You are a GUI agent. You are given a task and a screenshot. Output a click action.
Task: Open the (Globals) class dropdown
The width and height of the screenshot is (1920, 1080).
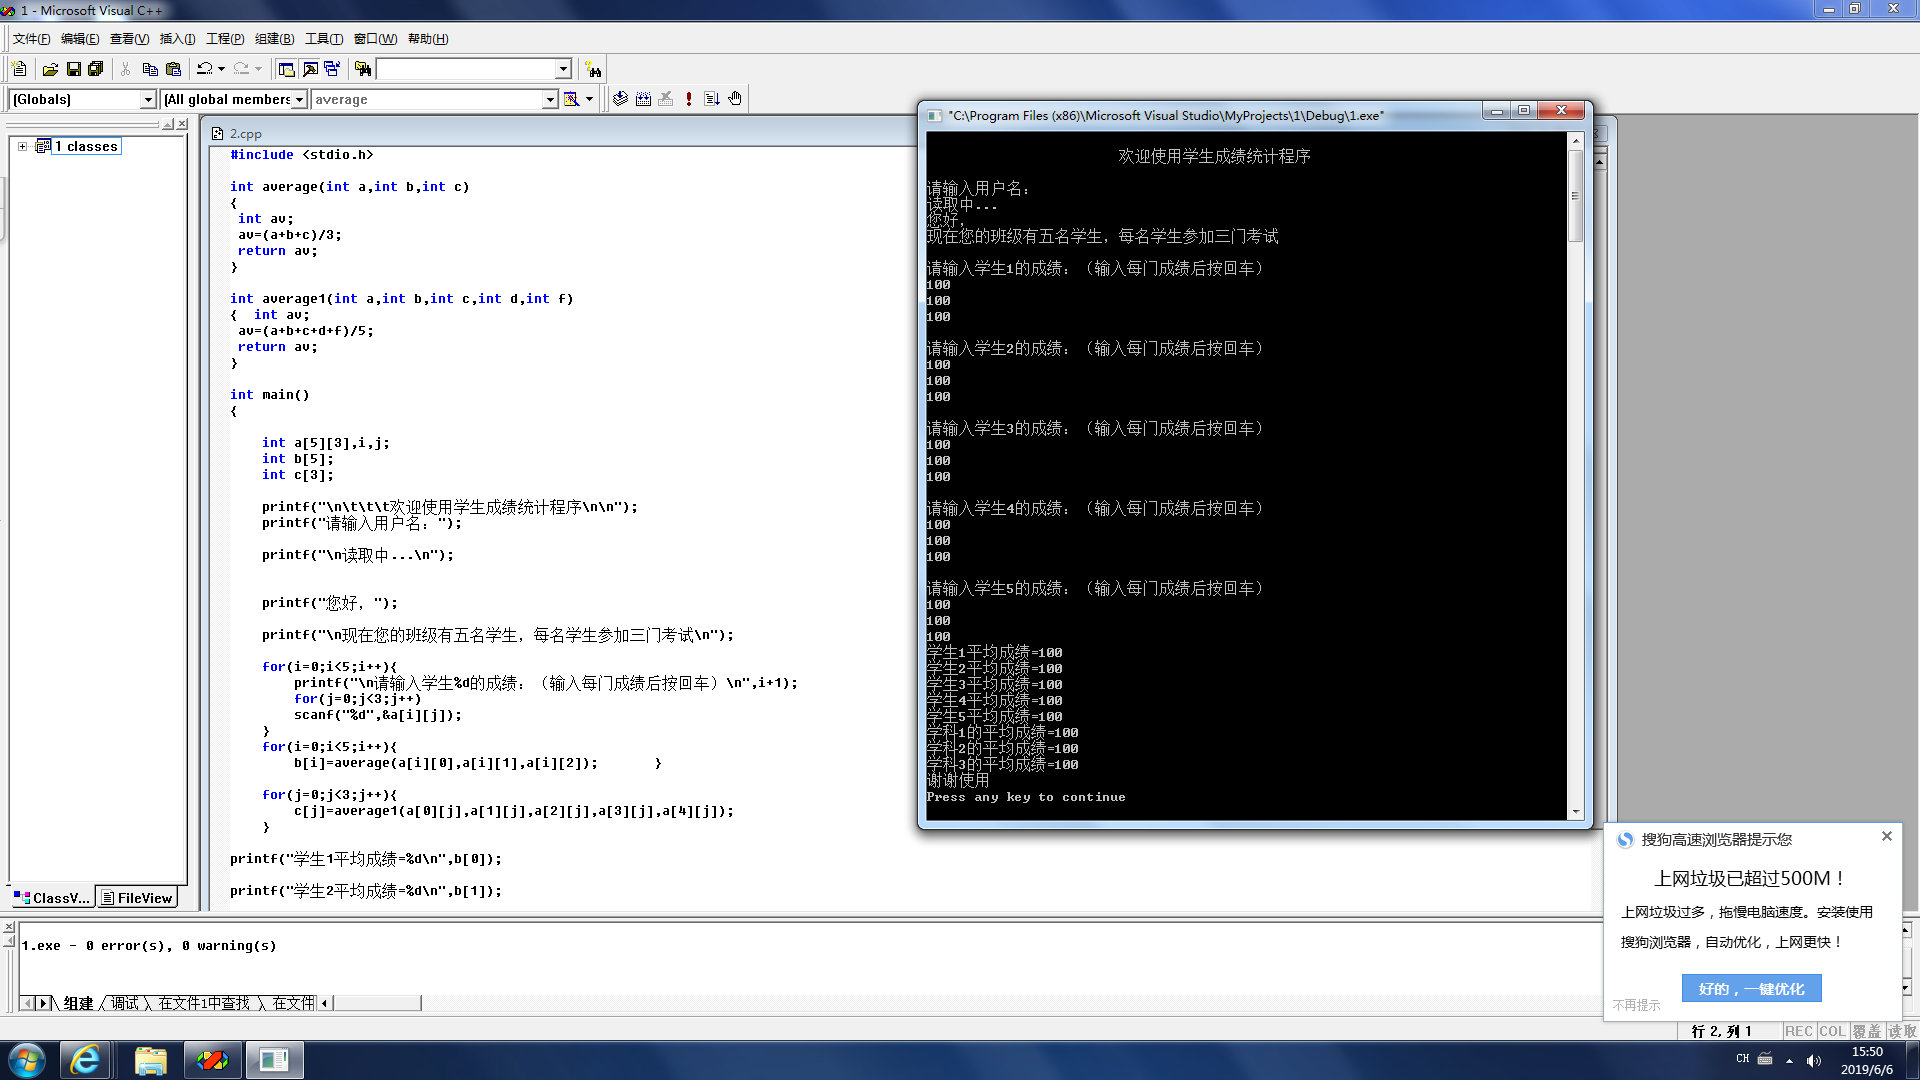coord(148,99)
